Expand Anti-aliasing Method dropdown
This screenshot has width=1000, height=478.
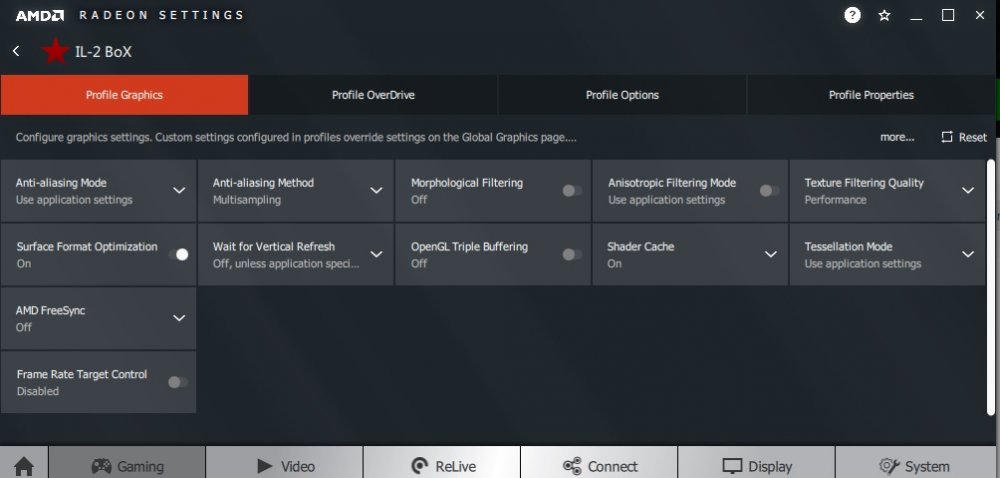[376, 191]
